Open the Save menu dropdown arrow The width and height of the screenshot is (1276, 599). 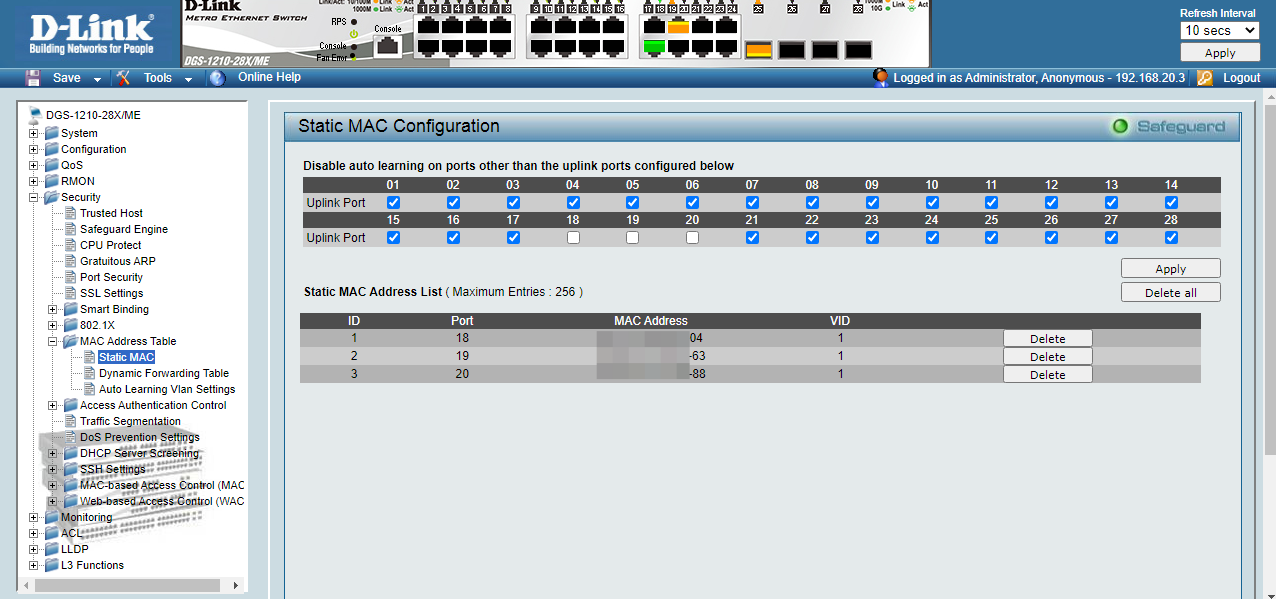coord(97,79)
